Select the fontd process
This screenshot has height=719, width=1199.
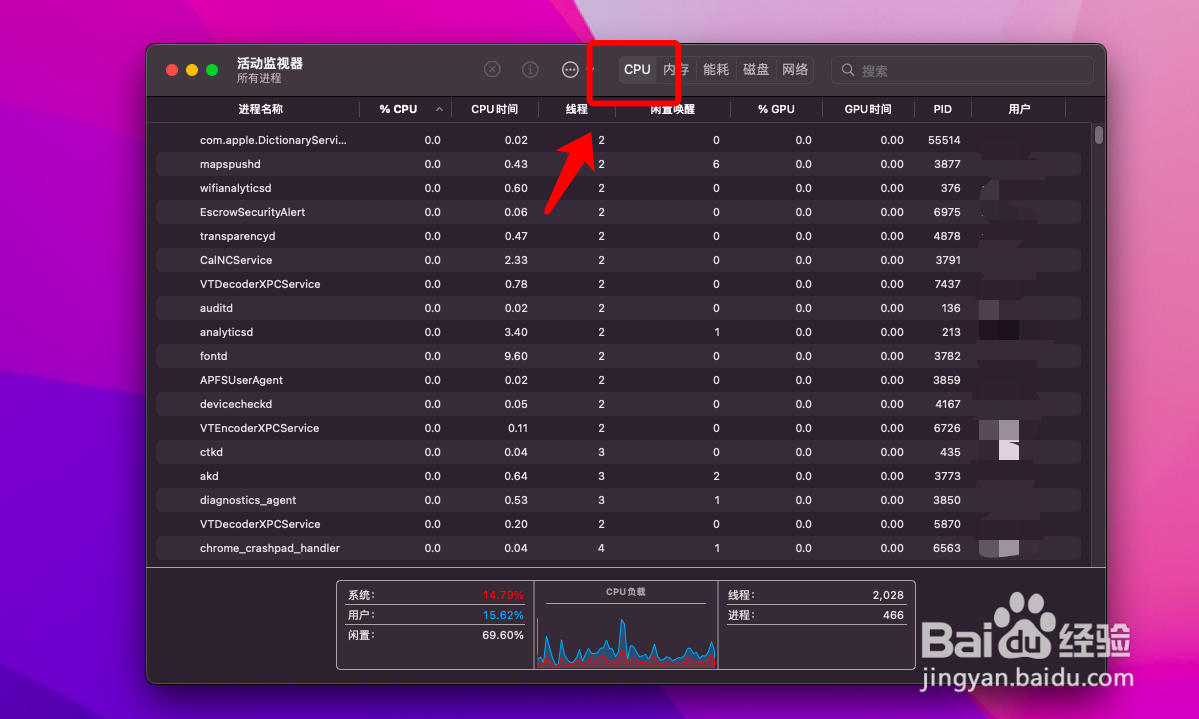coord(618,356)
